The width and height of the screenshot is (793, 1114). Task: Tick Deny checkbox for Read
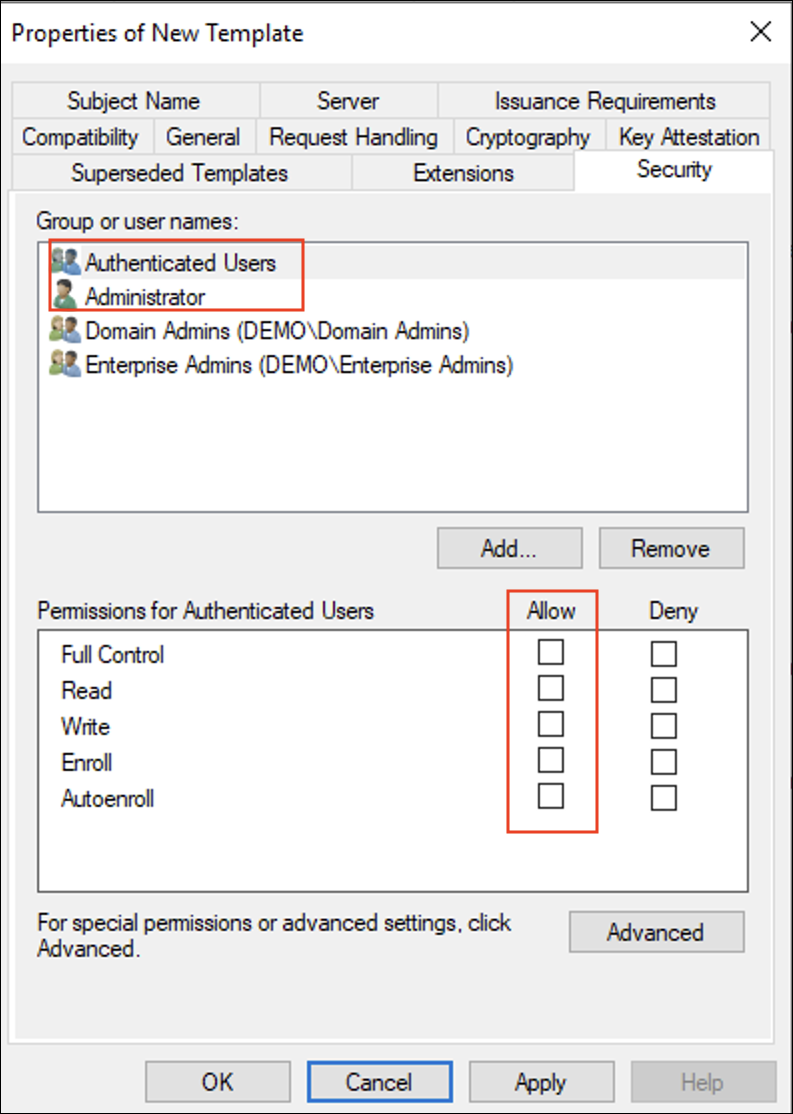click(x=663, y=690)
